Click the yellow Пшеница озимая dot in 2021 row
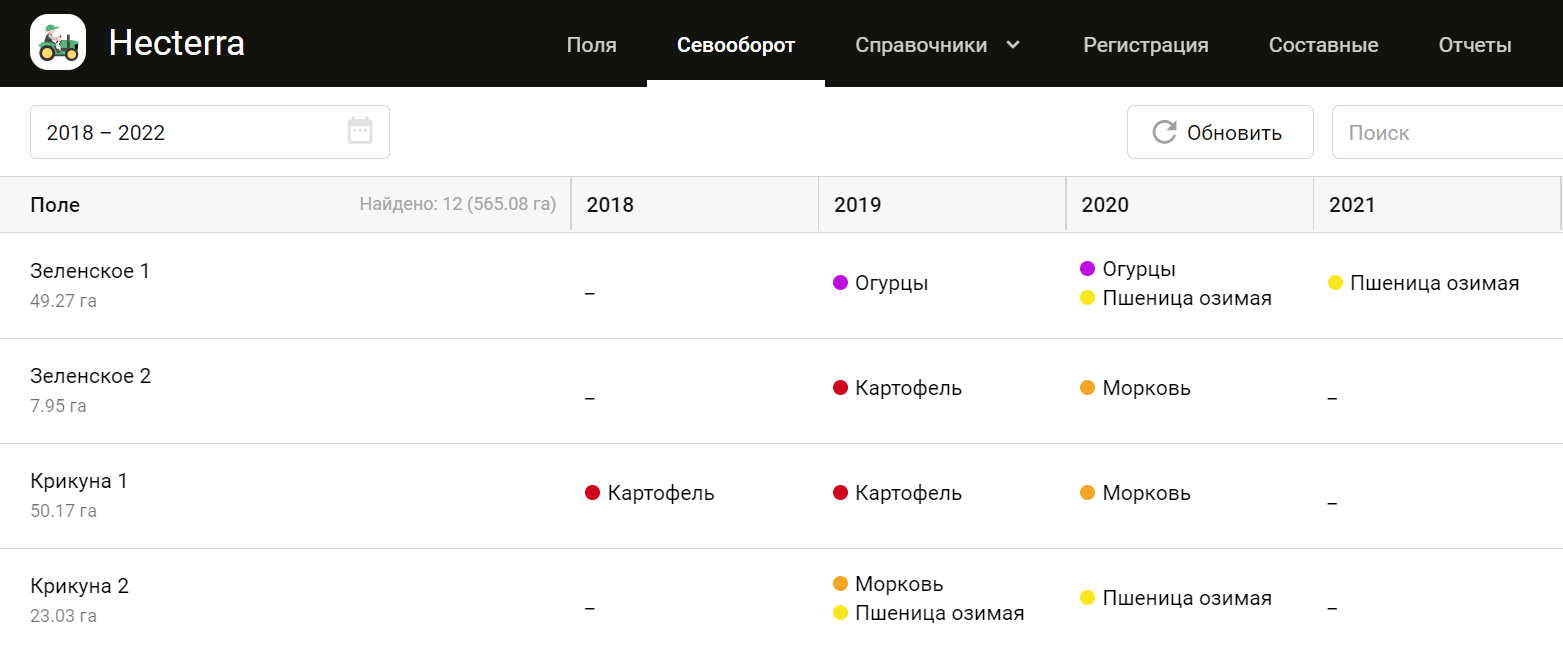Image resolution: width=1563 pixels, height=652 pixels. (x=1335, y=283)
